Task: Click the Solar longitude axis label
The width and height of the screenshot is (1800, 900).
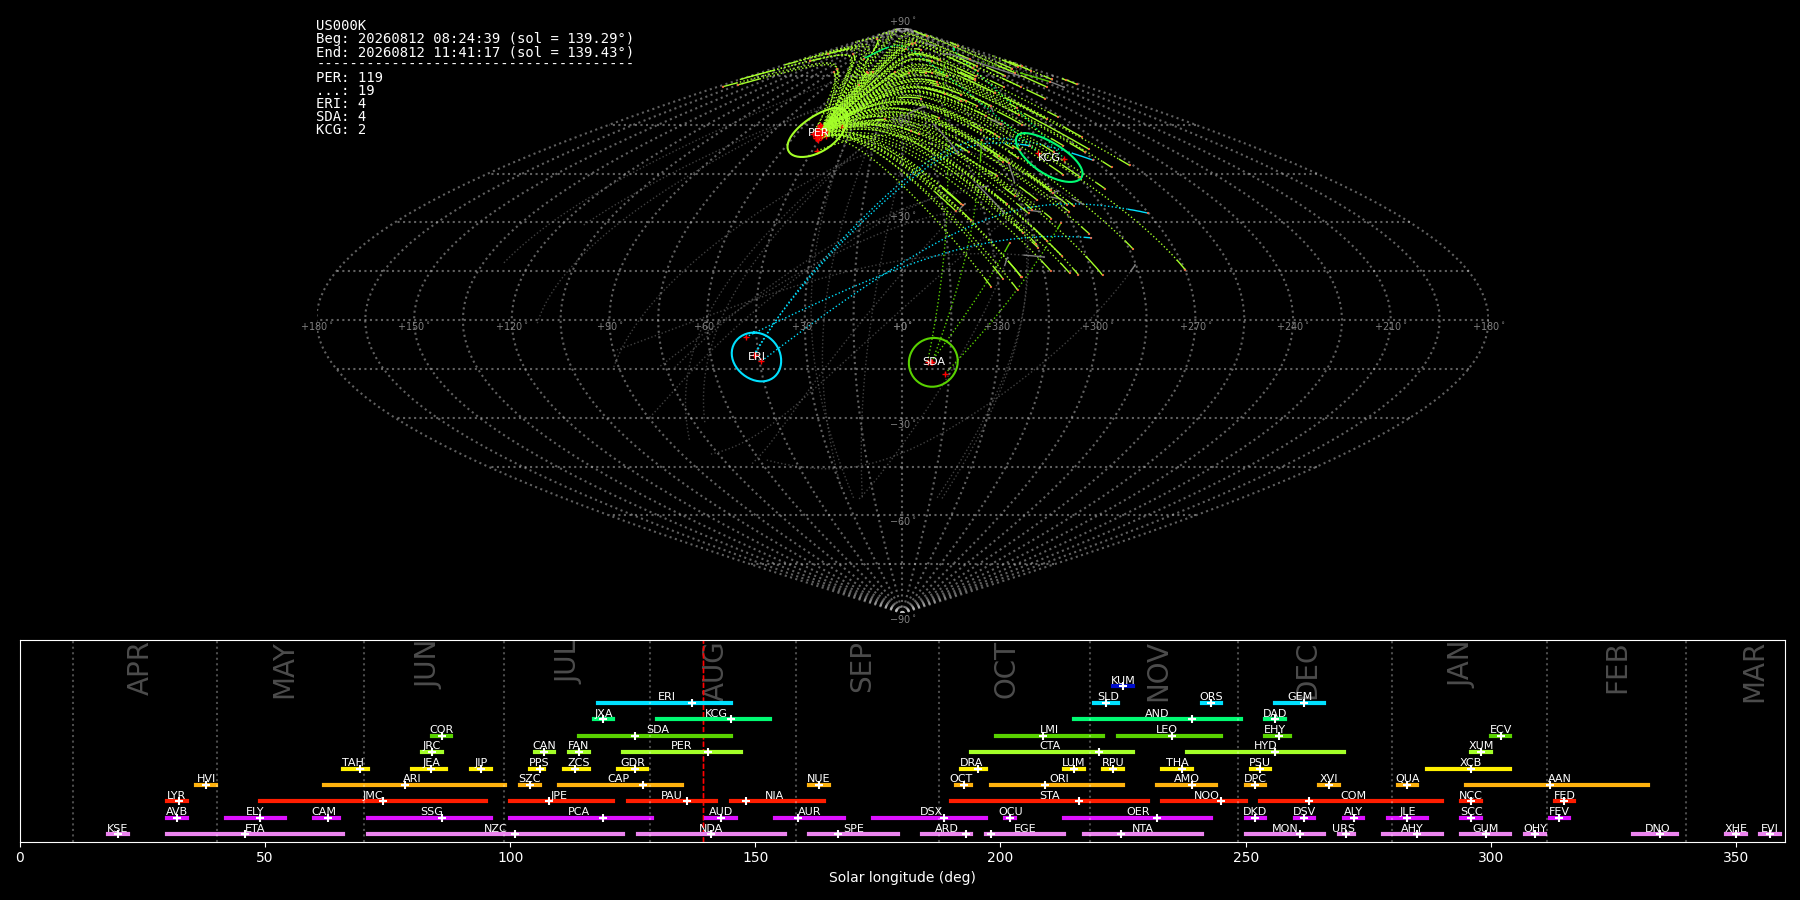Action: point(902,878)
